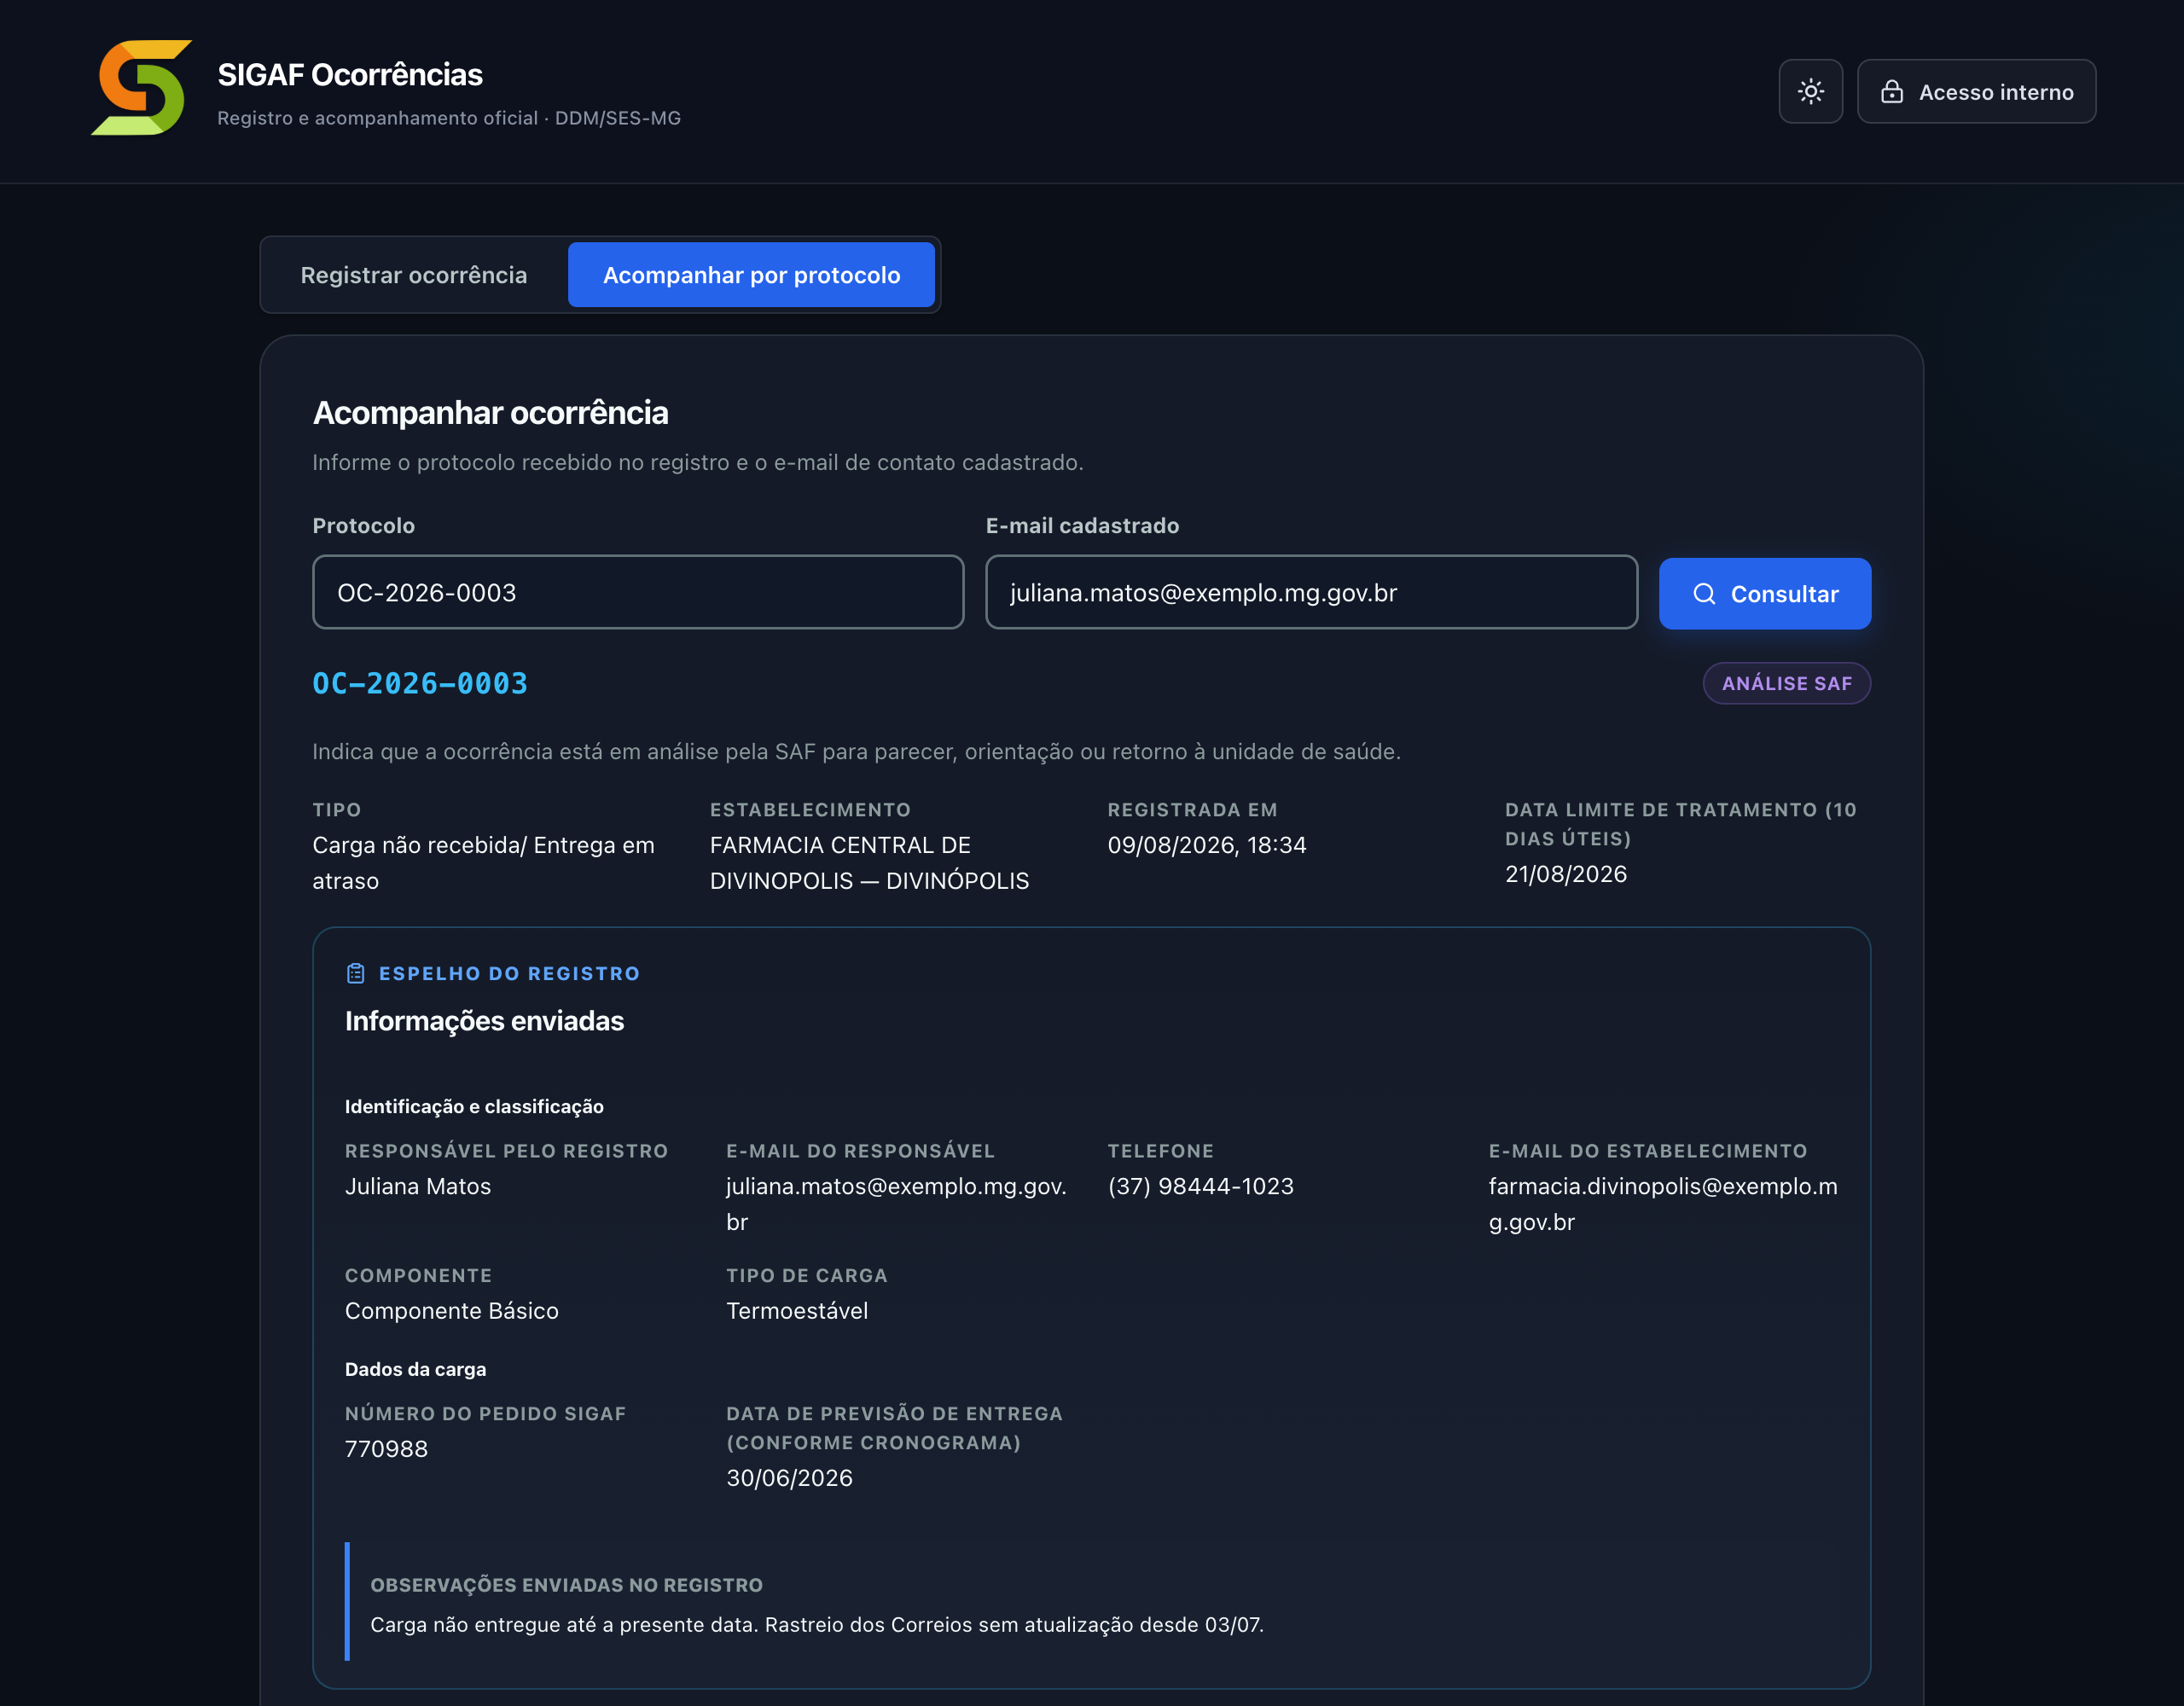Click the 'Identificação e classificação' subheading

pos(474,1106)
